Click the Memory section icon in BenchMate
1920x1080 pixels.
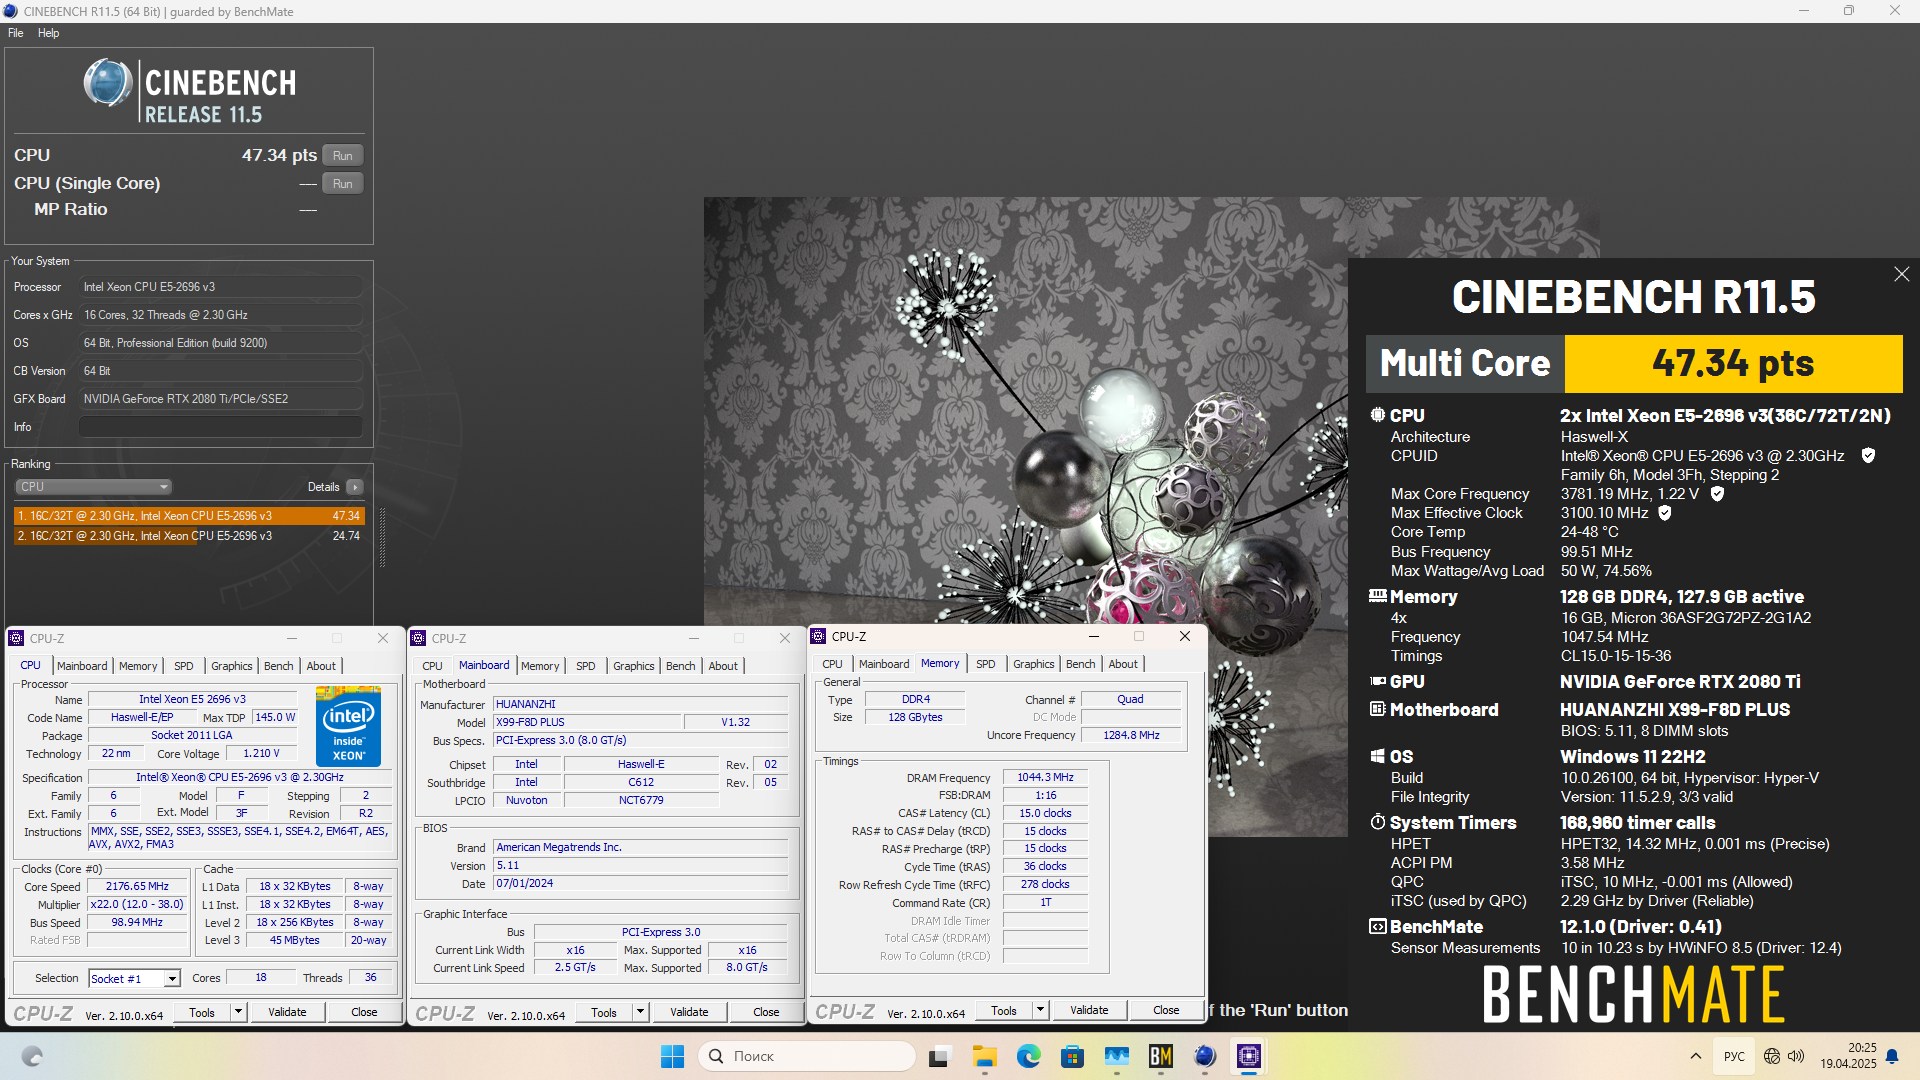pyautogui.click(x=1377, y=596)
